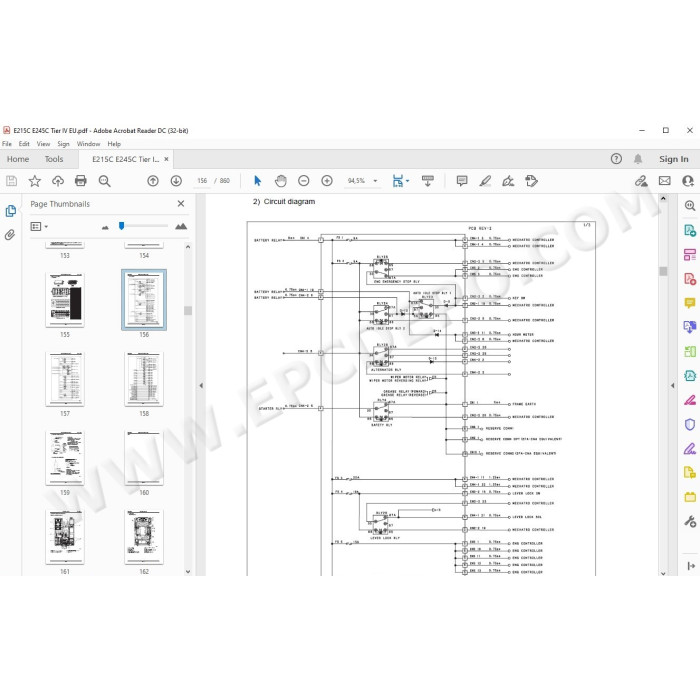The image size is (700, 700).
Task: Close the Page Thumbnails panel
Action: 181,204
